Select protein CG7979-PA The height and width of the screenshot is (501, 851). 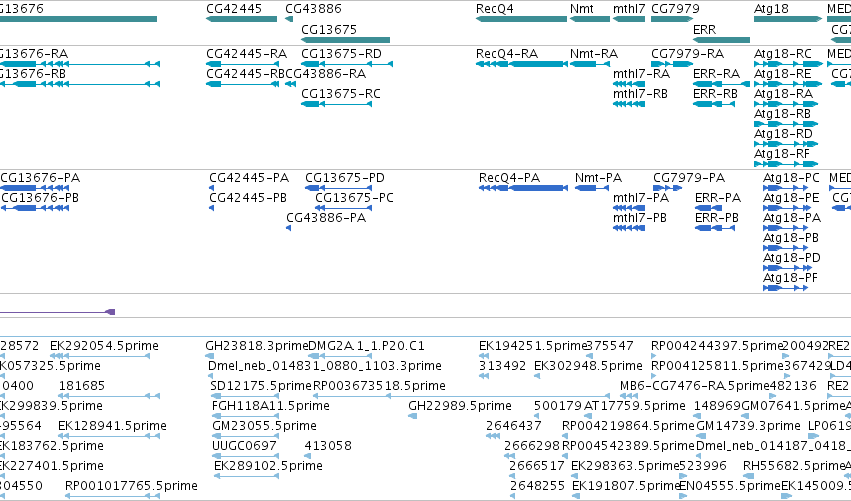(667, 188)
